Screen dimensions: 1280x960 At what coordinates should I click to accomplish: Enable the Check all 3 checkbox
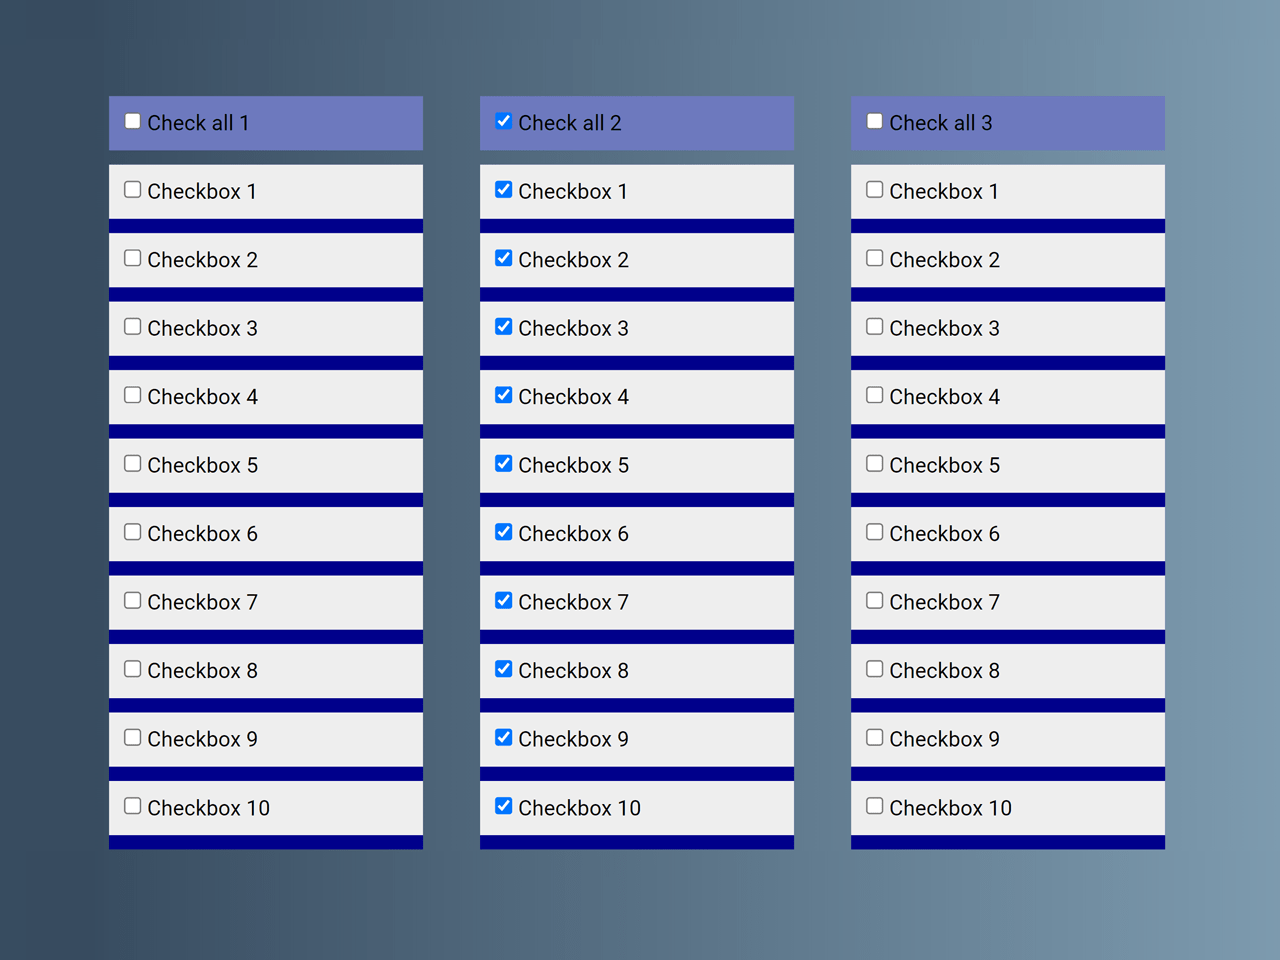874,120
